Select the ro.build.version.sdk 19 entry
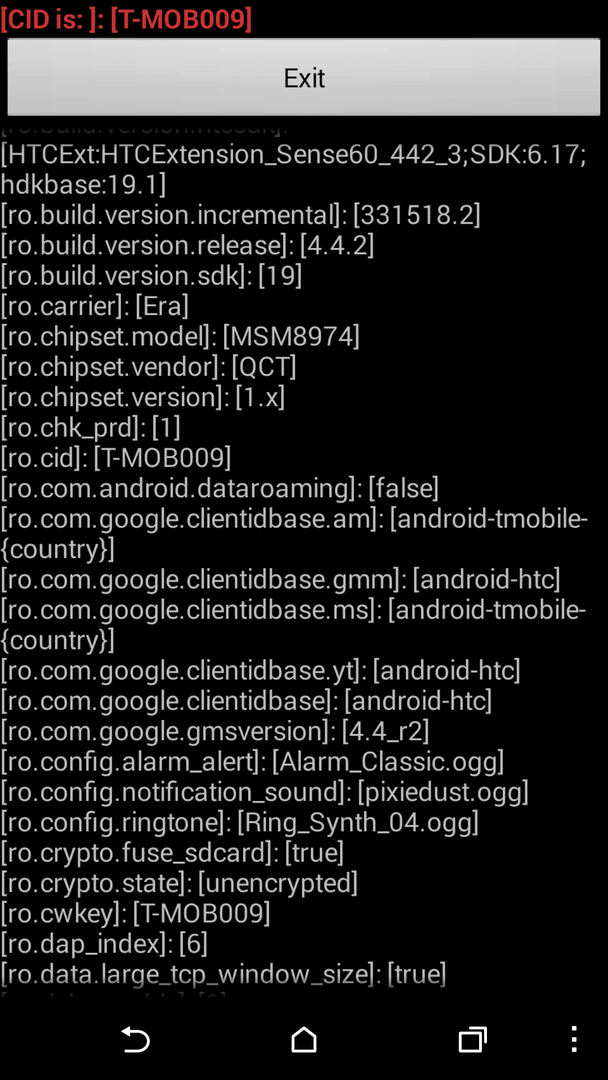608x1080 pixels. point(151,276)
